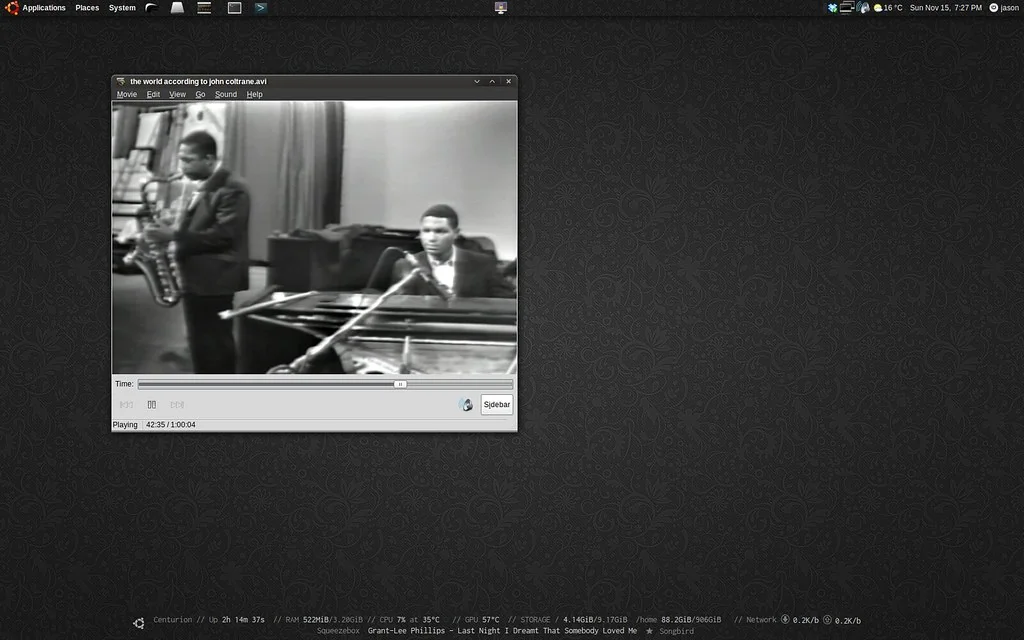Click the elapsed time '42:35 / 1:00:04'
This screenshot has height=640, width=1024.
[171, 425]
